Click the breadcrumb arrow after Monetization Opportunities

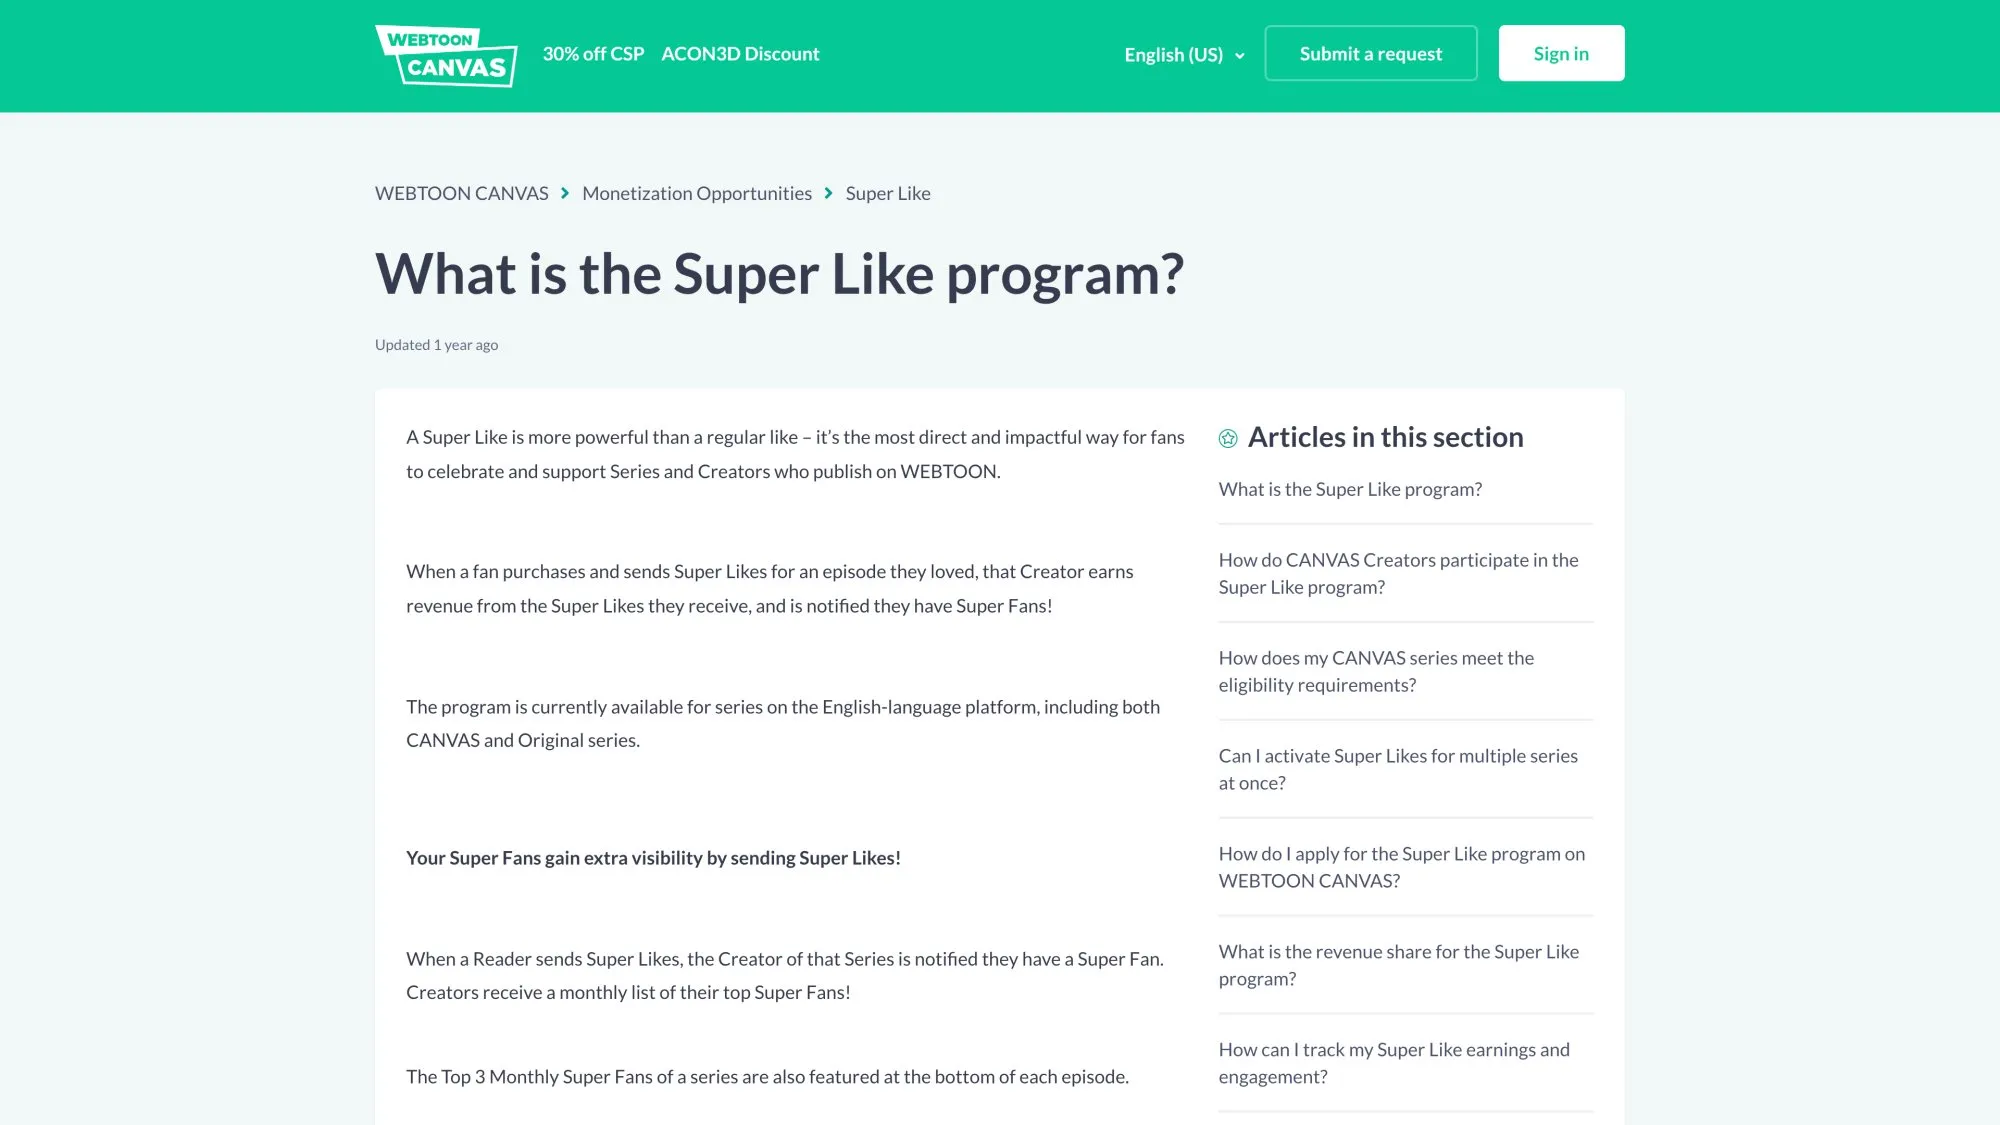coord(829,193)
